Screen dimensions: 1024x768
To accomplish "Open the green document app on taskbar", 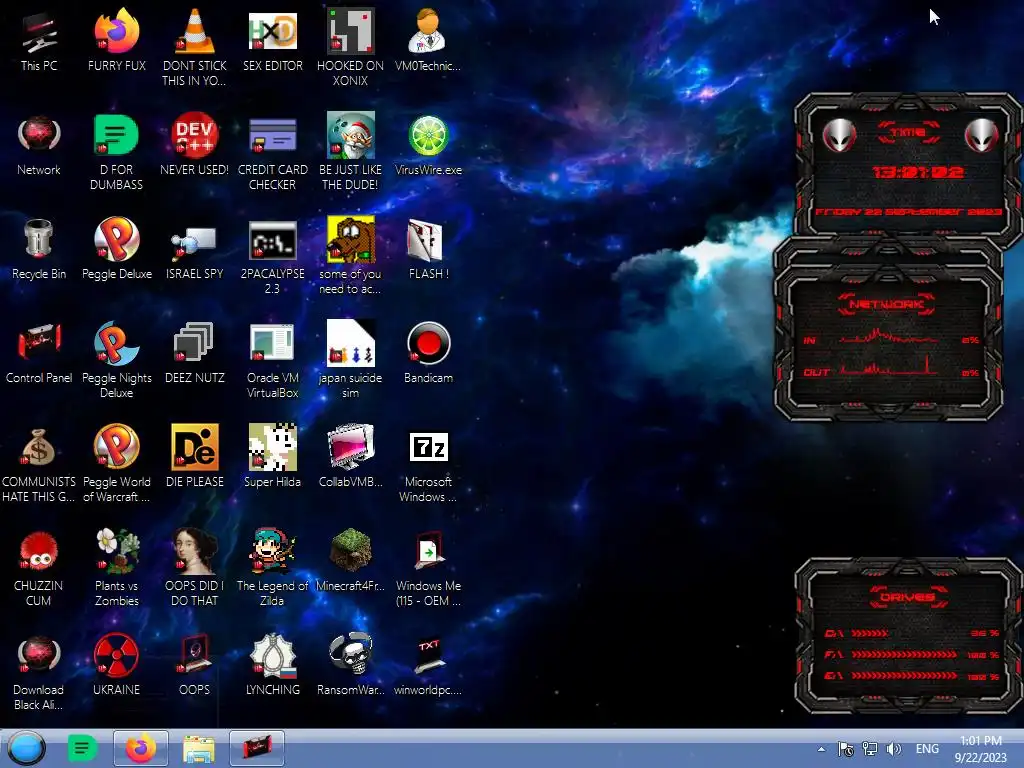I will tap(82, 748).
